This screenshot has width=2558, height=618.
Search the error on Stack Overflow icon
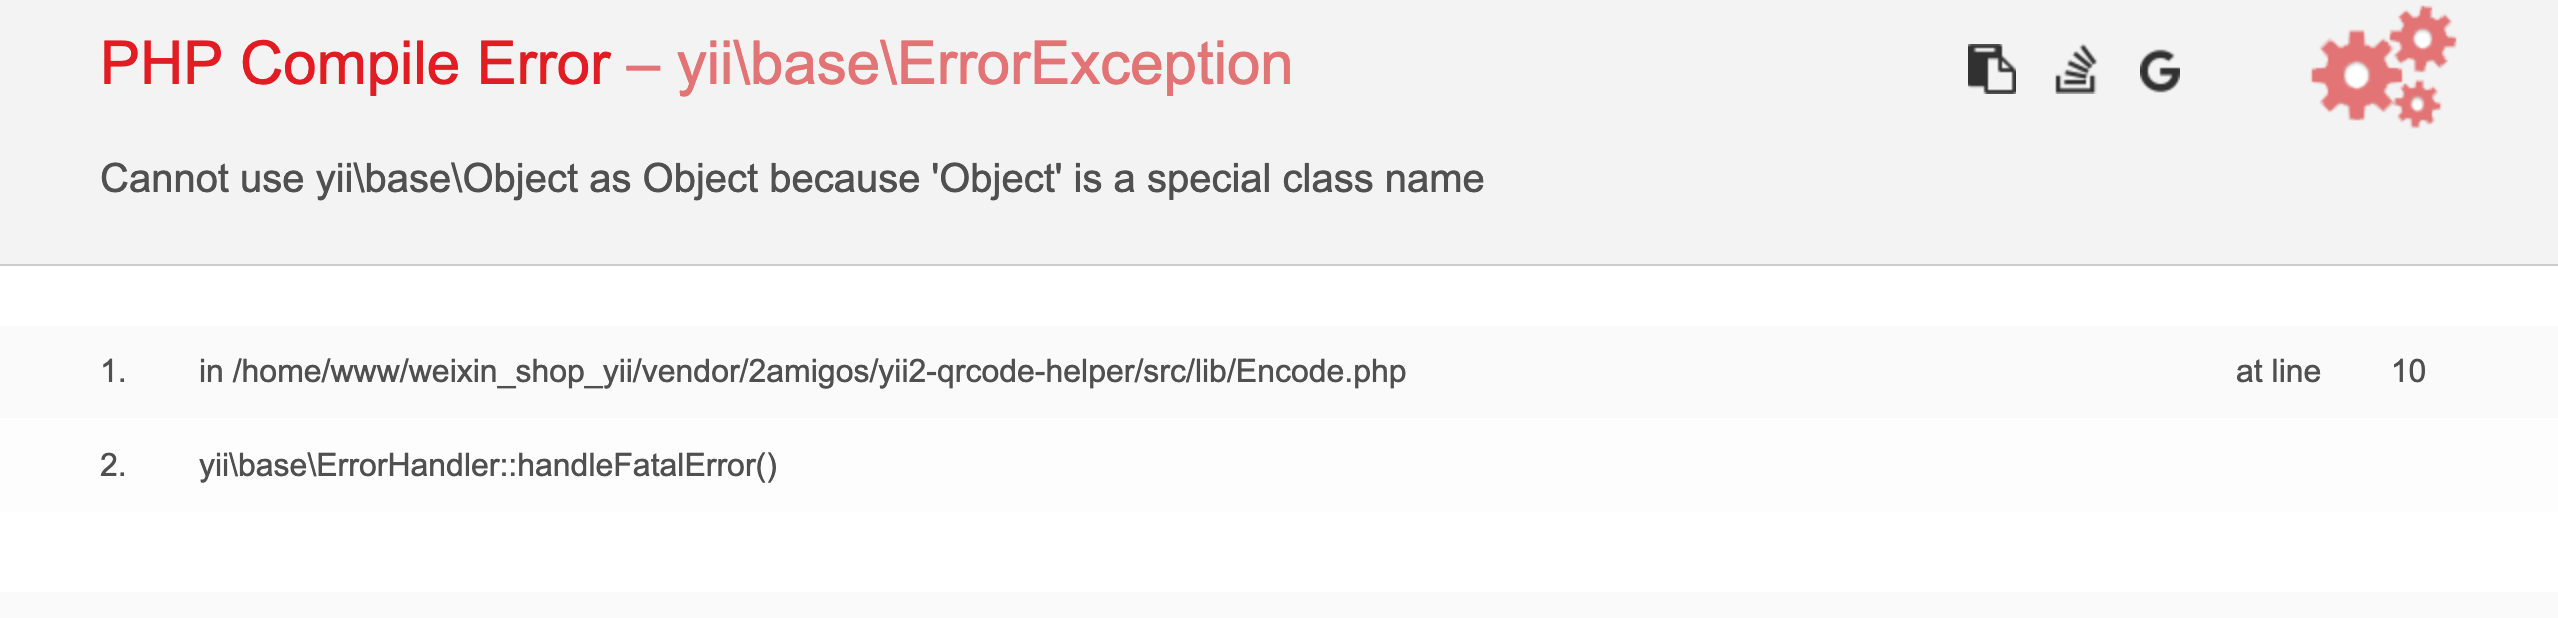tap(2075, 70)
